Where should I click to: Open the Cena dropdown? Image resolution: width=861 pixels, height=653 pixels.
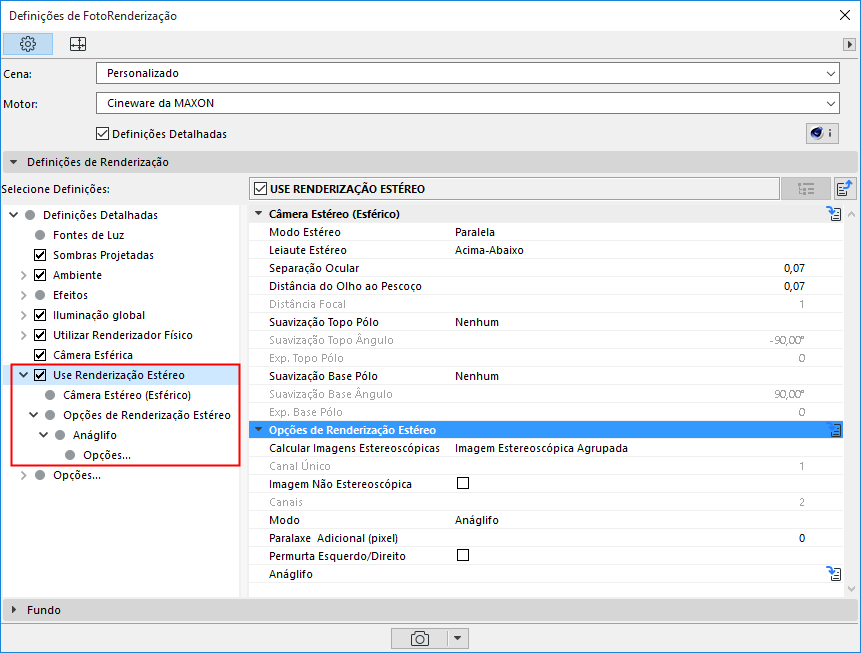coord(468,73)
